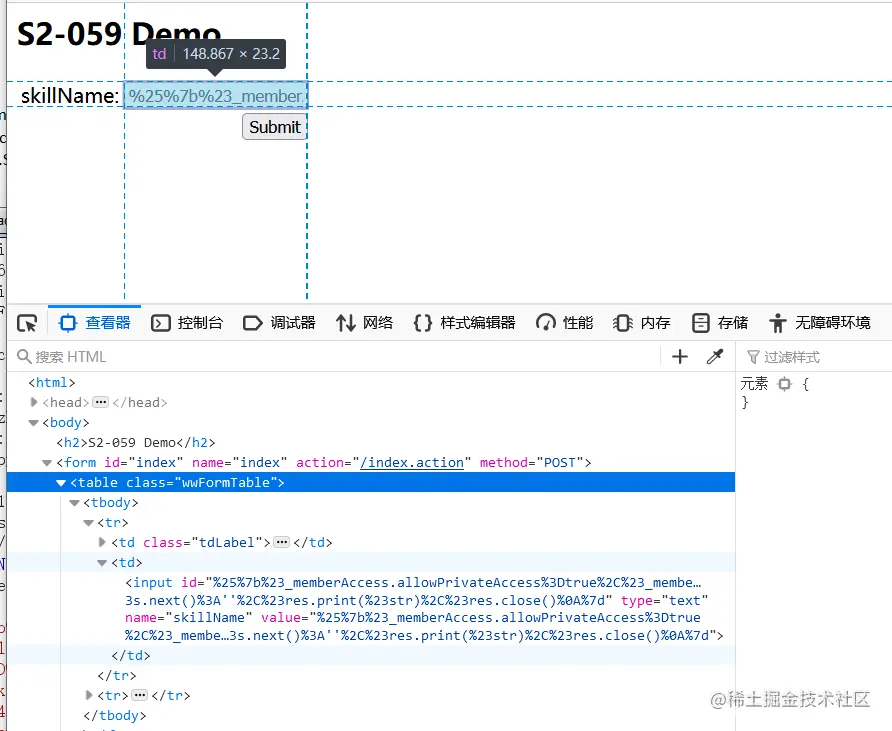The width and height of the screenshot is (892, 731).
Task: Click the 存储 storage icon
Action: pyautogui.click(x=700, y=323)
